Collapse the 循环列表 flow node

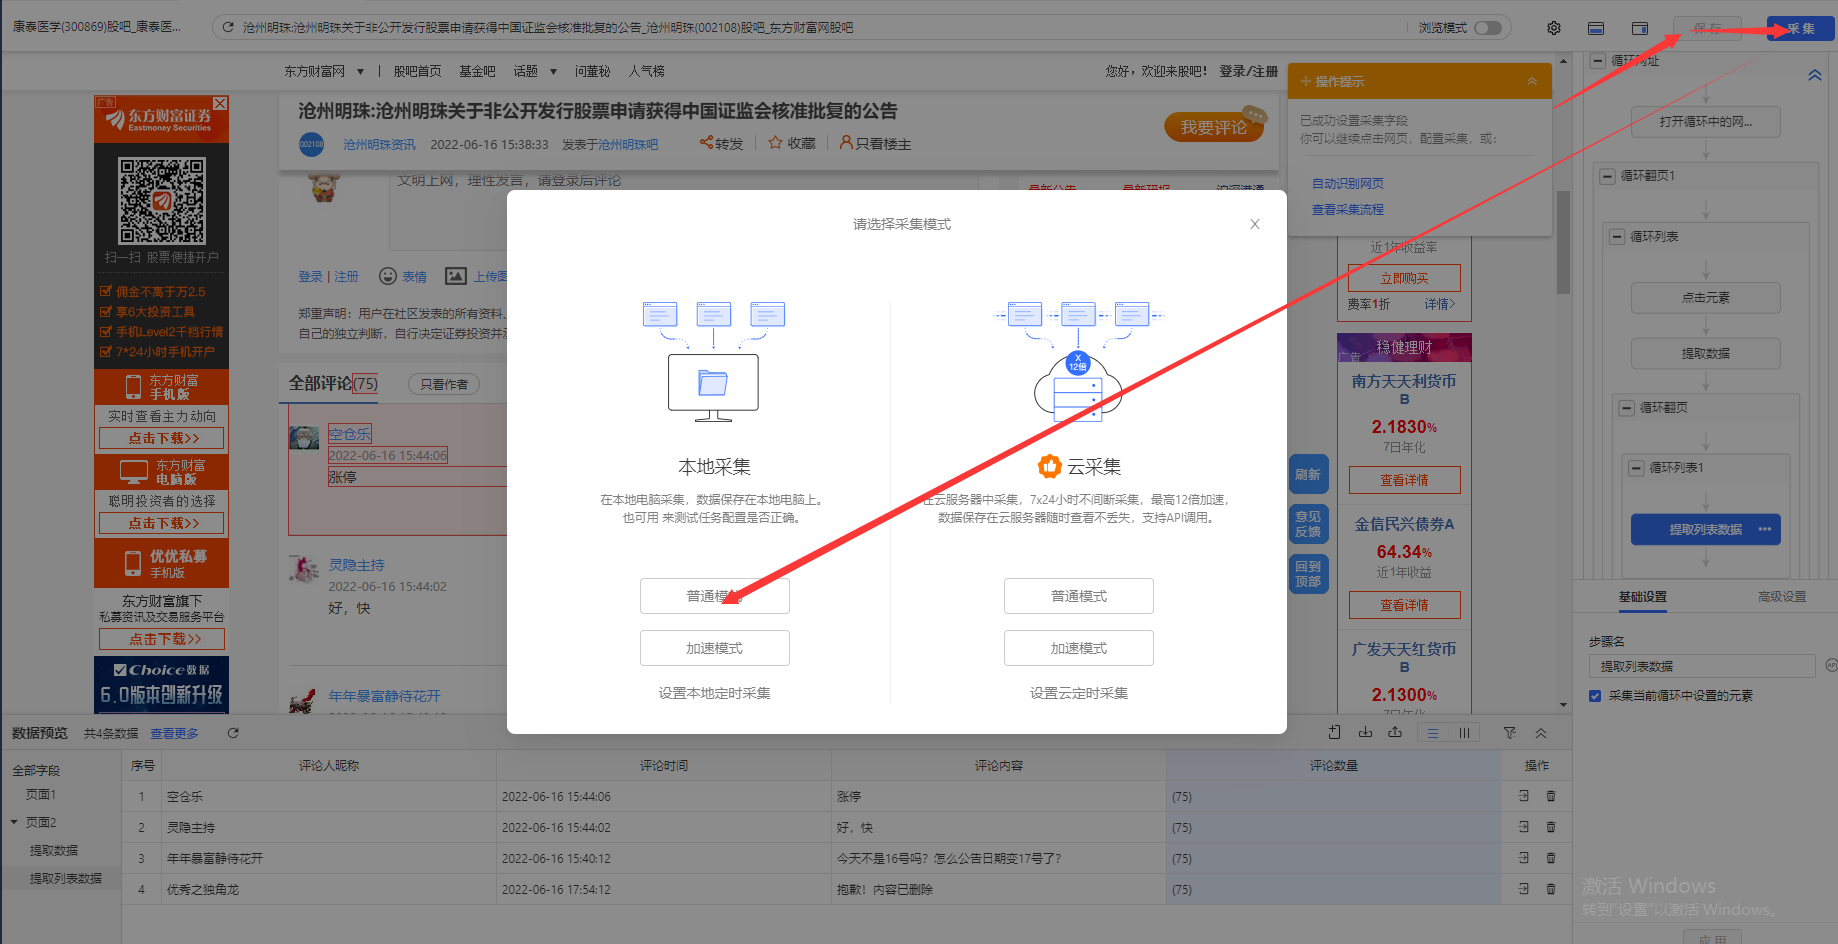click(x=1617, y=237)
